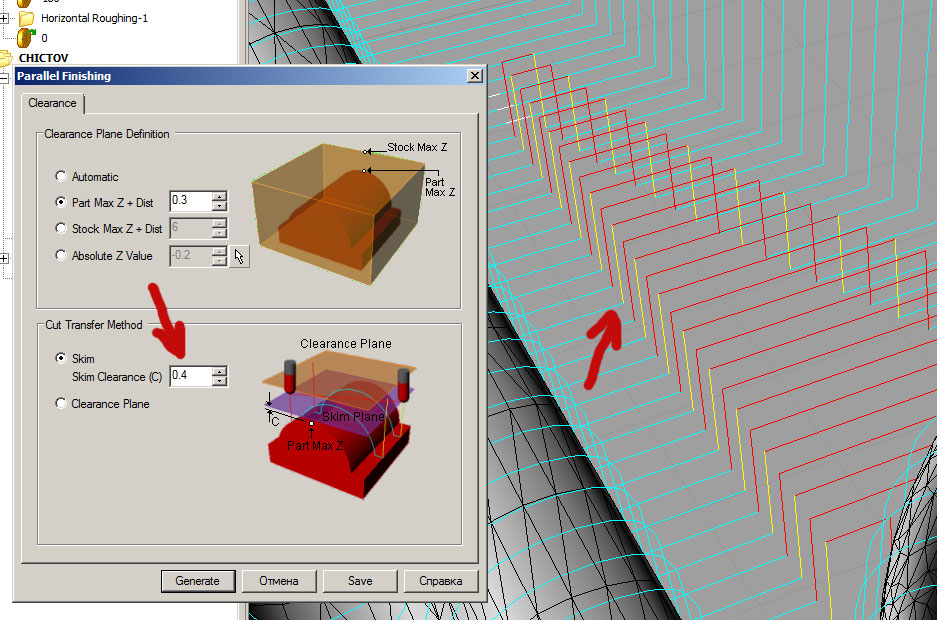Click the Skim Clearance input field
Viewport: 937px width, 620px height.
click(190, 376)
